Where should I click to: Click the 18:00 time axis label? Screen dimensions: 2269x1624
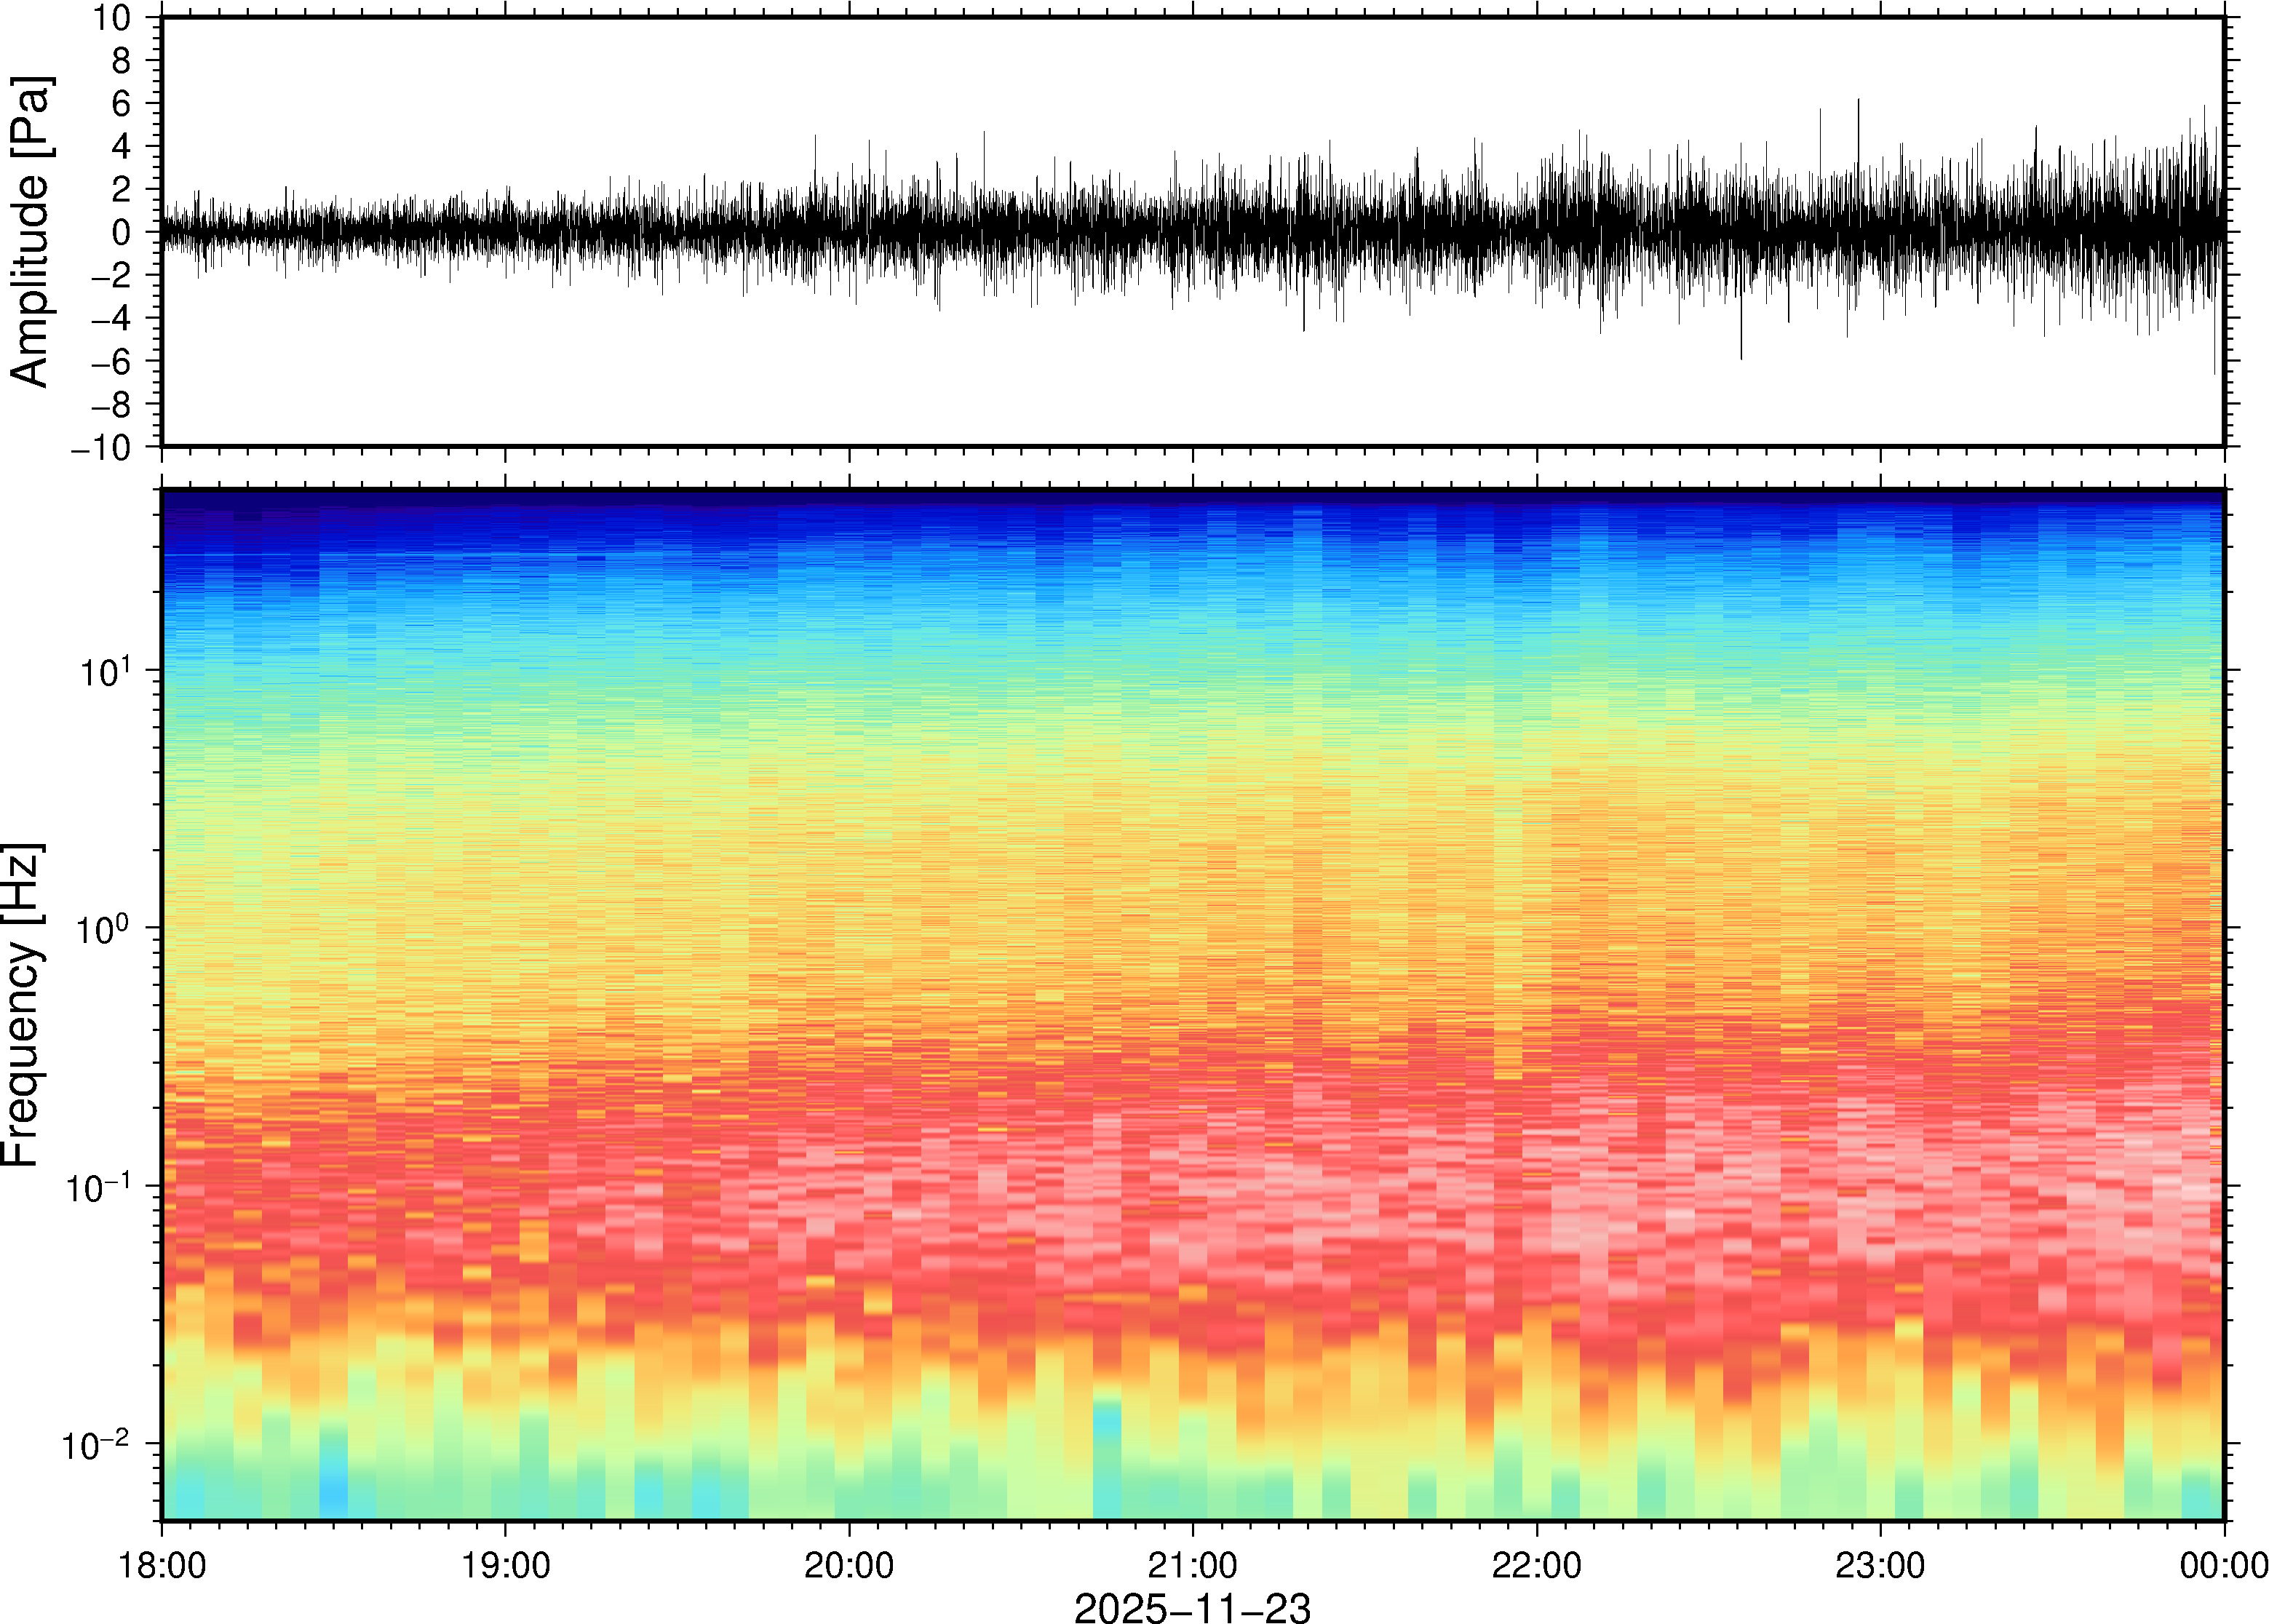click(x=162, y=1565)
